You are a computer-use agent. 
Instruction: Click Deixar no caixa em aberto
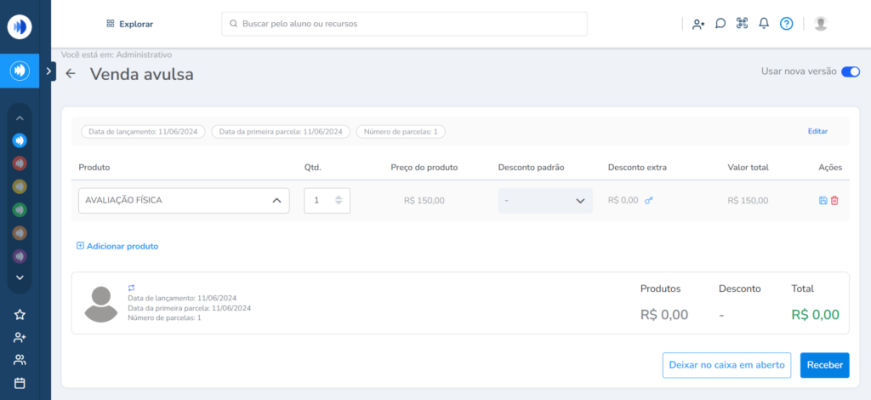tap(726, 365)
